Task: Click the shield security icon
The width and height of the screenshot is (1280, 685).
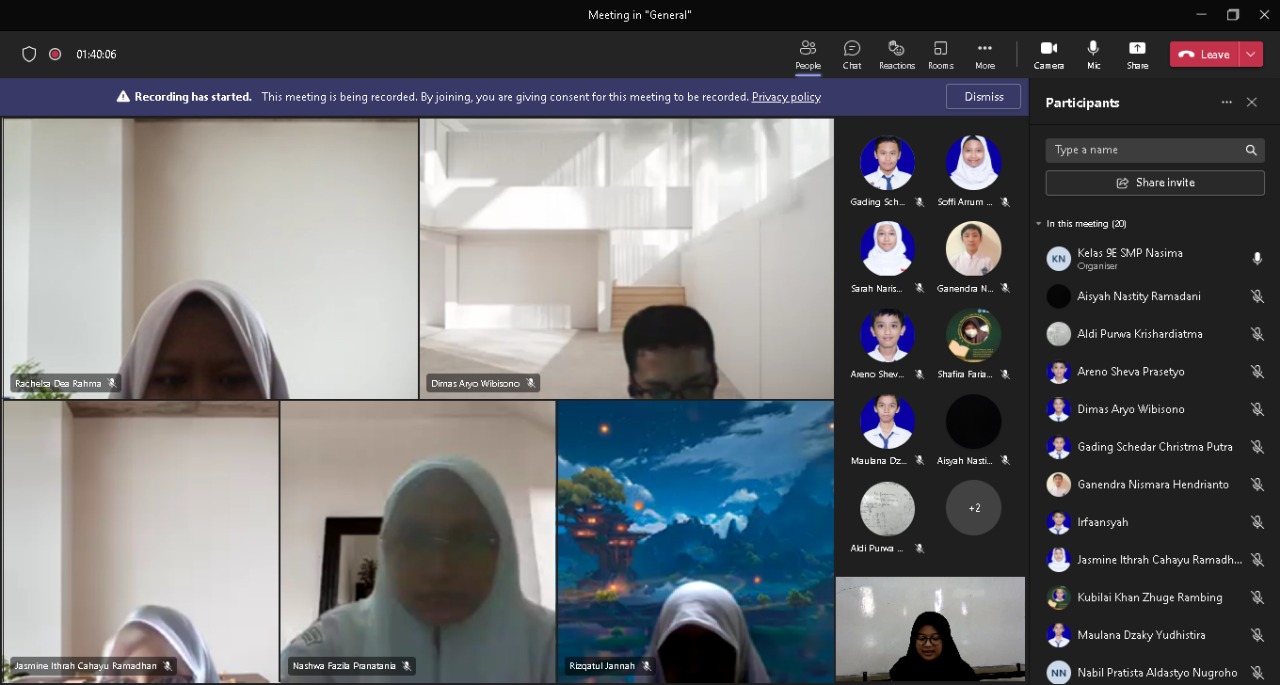Action: coord(29,54)
